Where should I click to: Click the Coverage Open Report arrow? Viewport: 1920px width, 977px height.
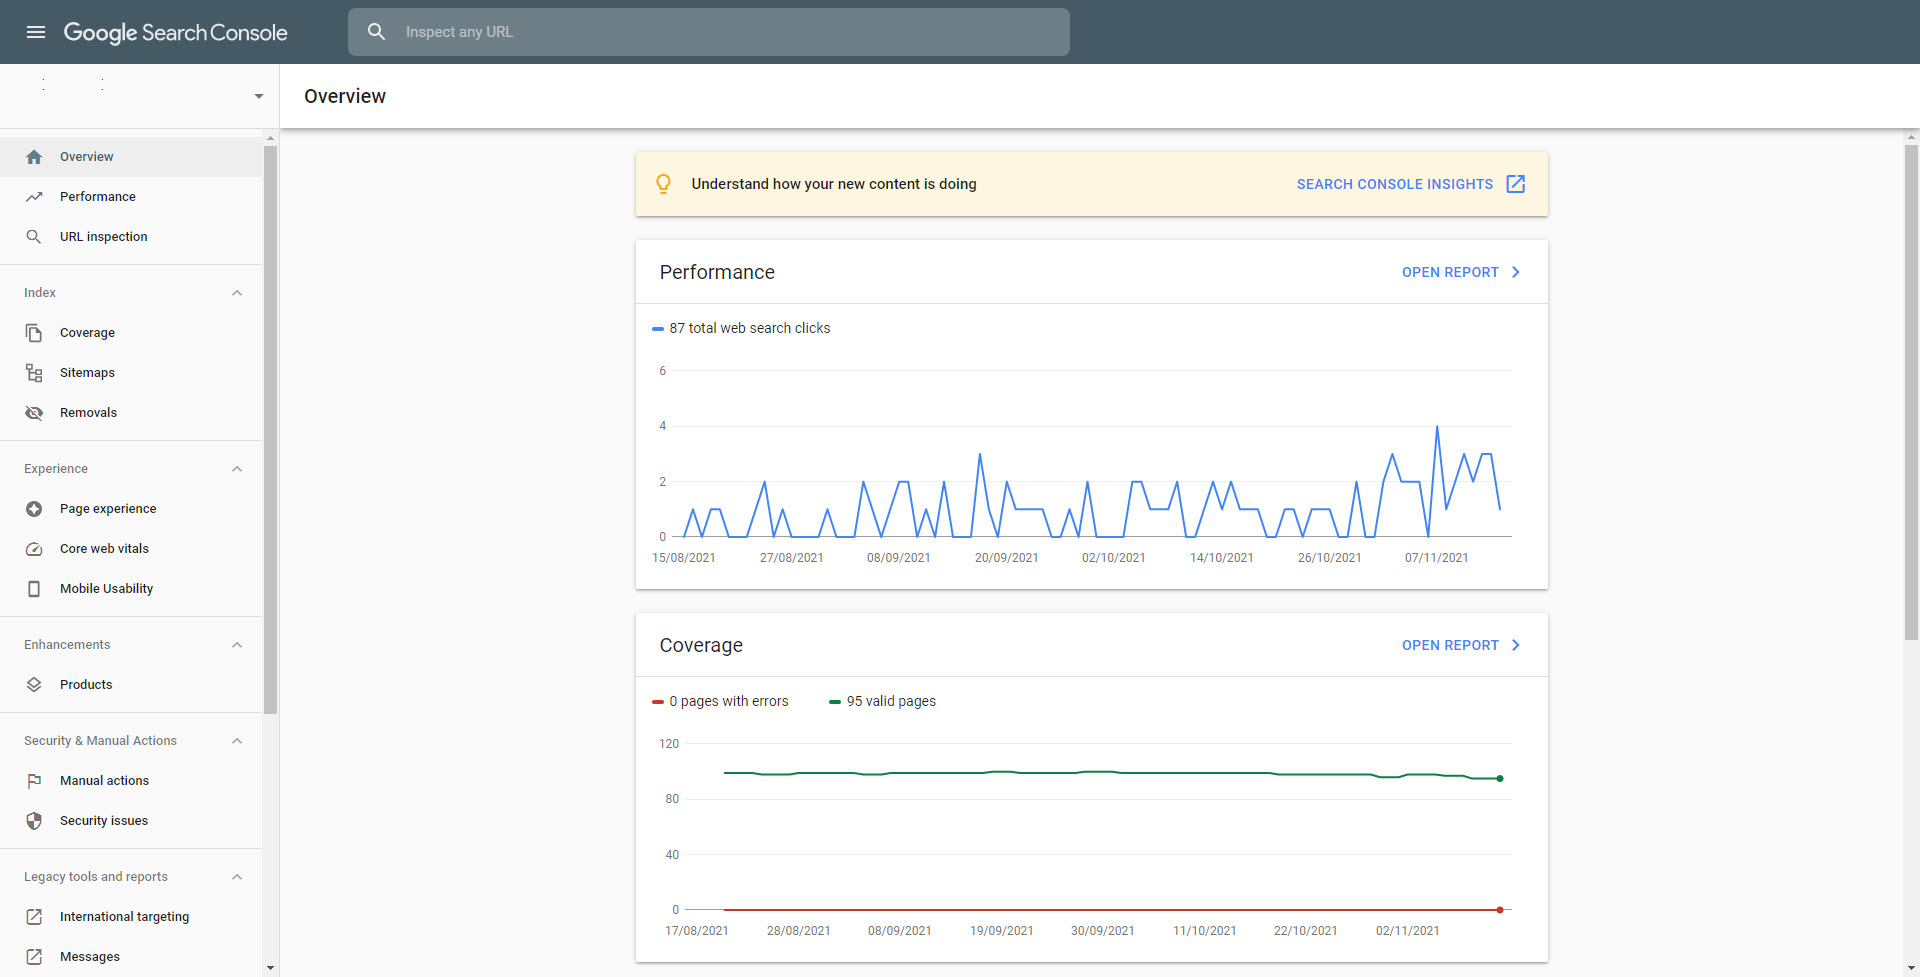[x=1516, y=645]
